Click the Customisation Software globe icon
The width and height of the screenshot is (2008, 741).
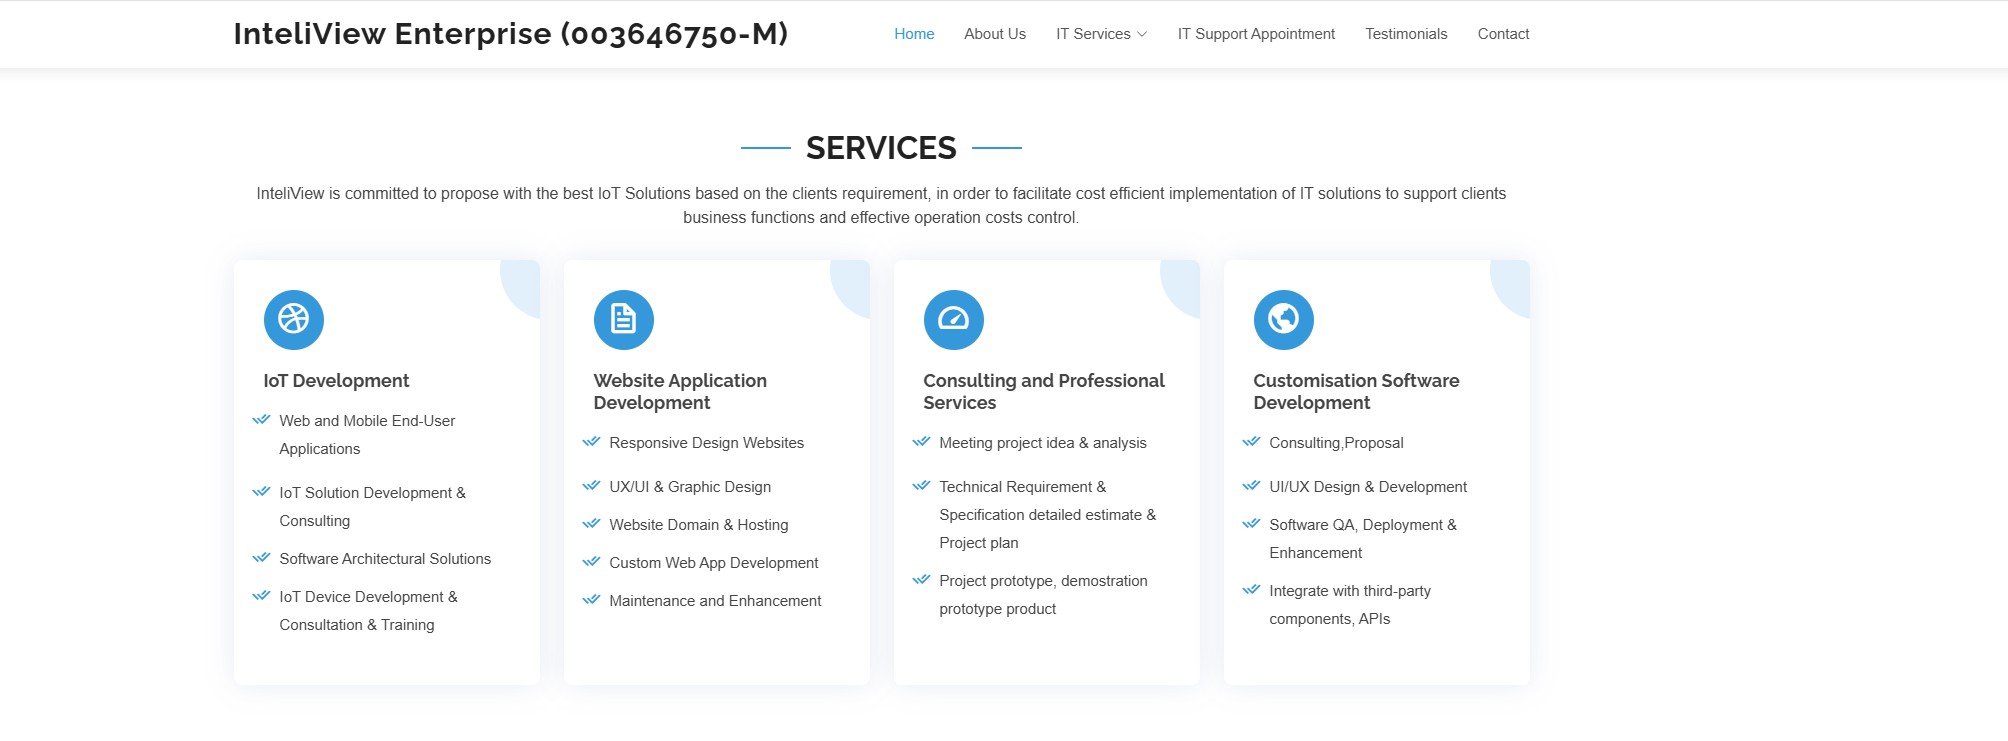point(1283,319)
